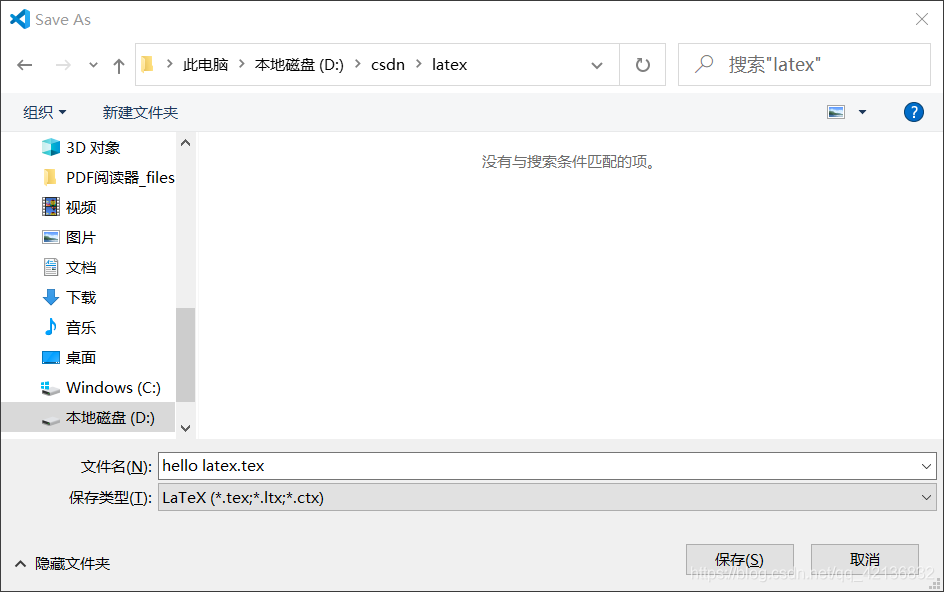Click the 保存(S) button
The height and width of the screenshot is (592, 944).
739,560
